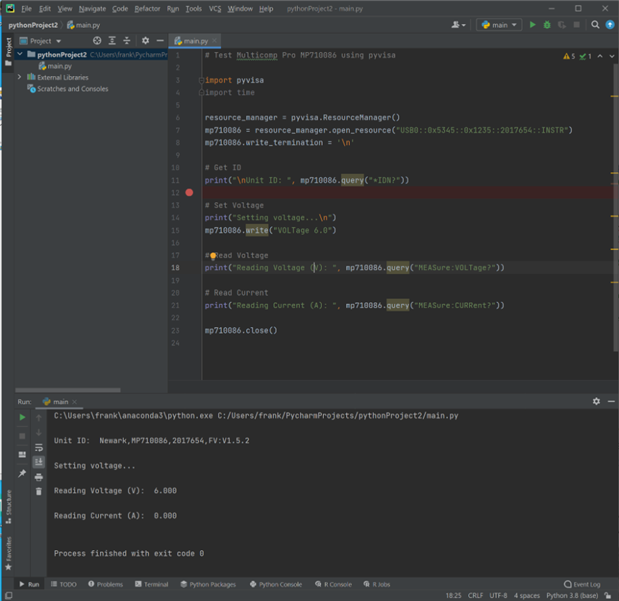Toggle the breakpoint on line 12
The width and height of the screenshot is (619, 601).
[189, 192]
